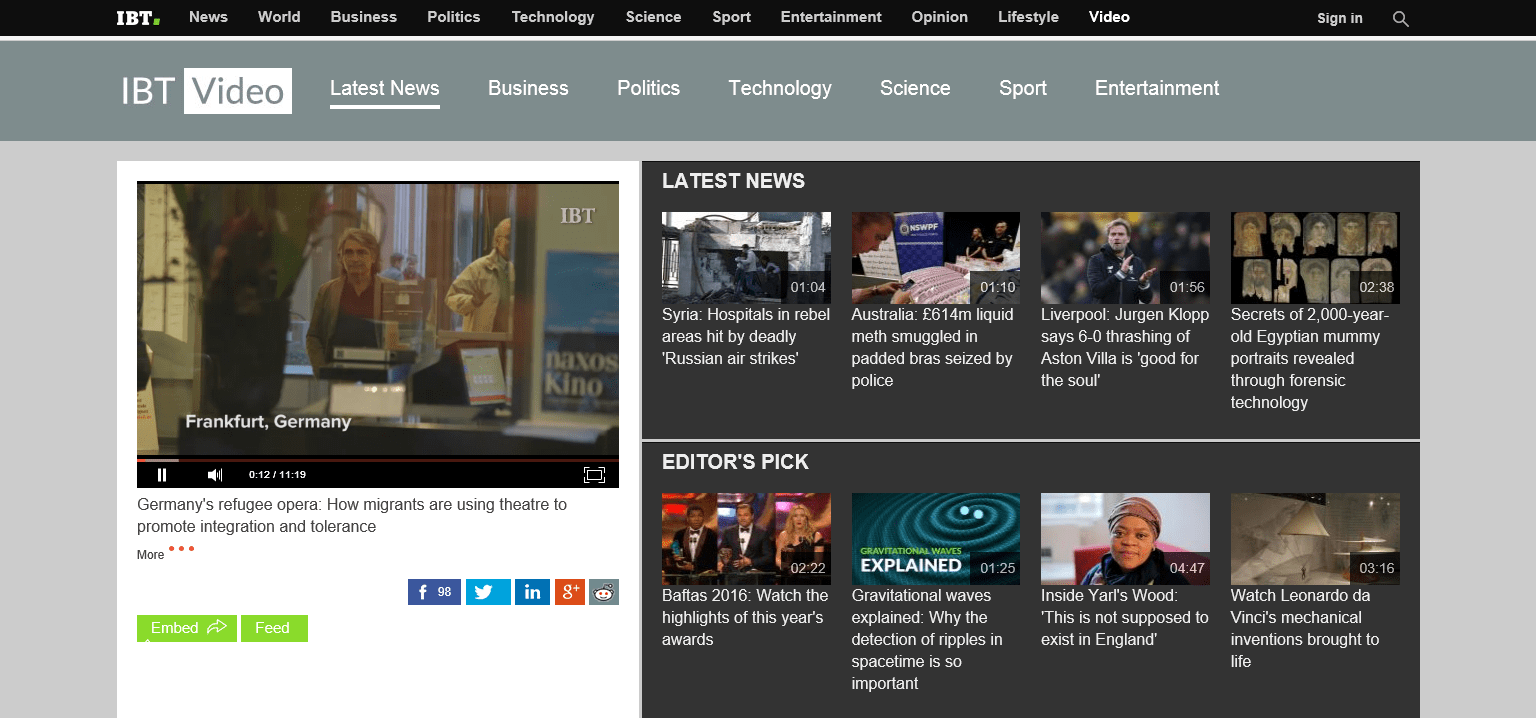Share the video on Facebook

pos(434,592)
